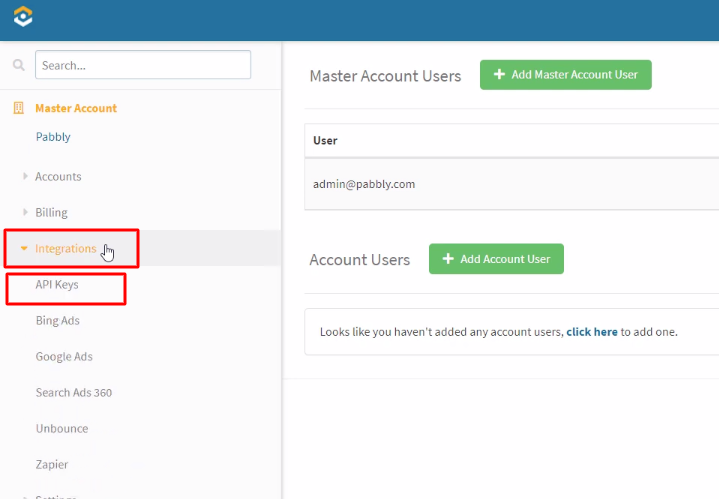Click the magnifying glass search icon
This screenshot has height=499, width=719.
[19, 65]
